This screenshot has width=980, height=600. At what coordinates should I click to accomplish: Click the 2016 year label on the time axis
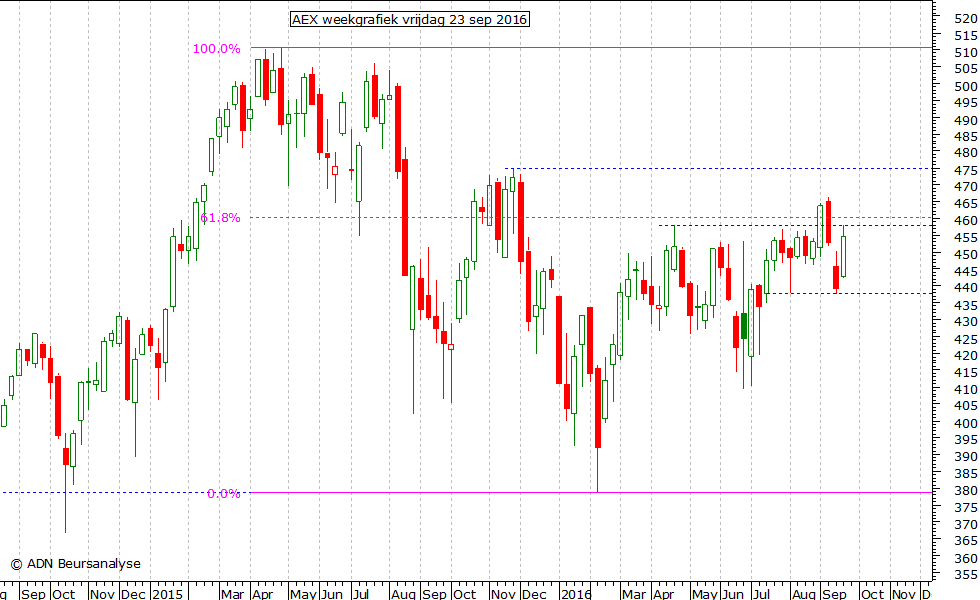pos(576,593)
